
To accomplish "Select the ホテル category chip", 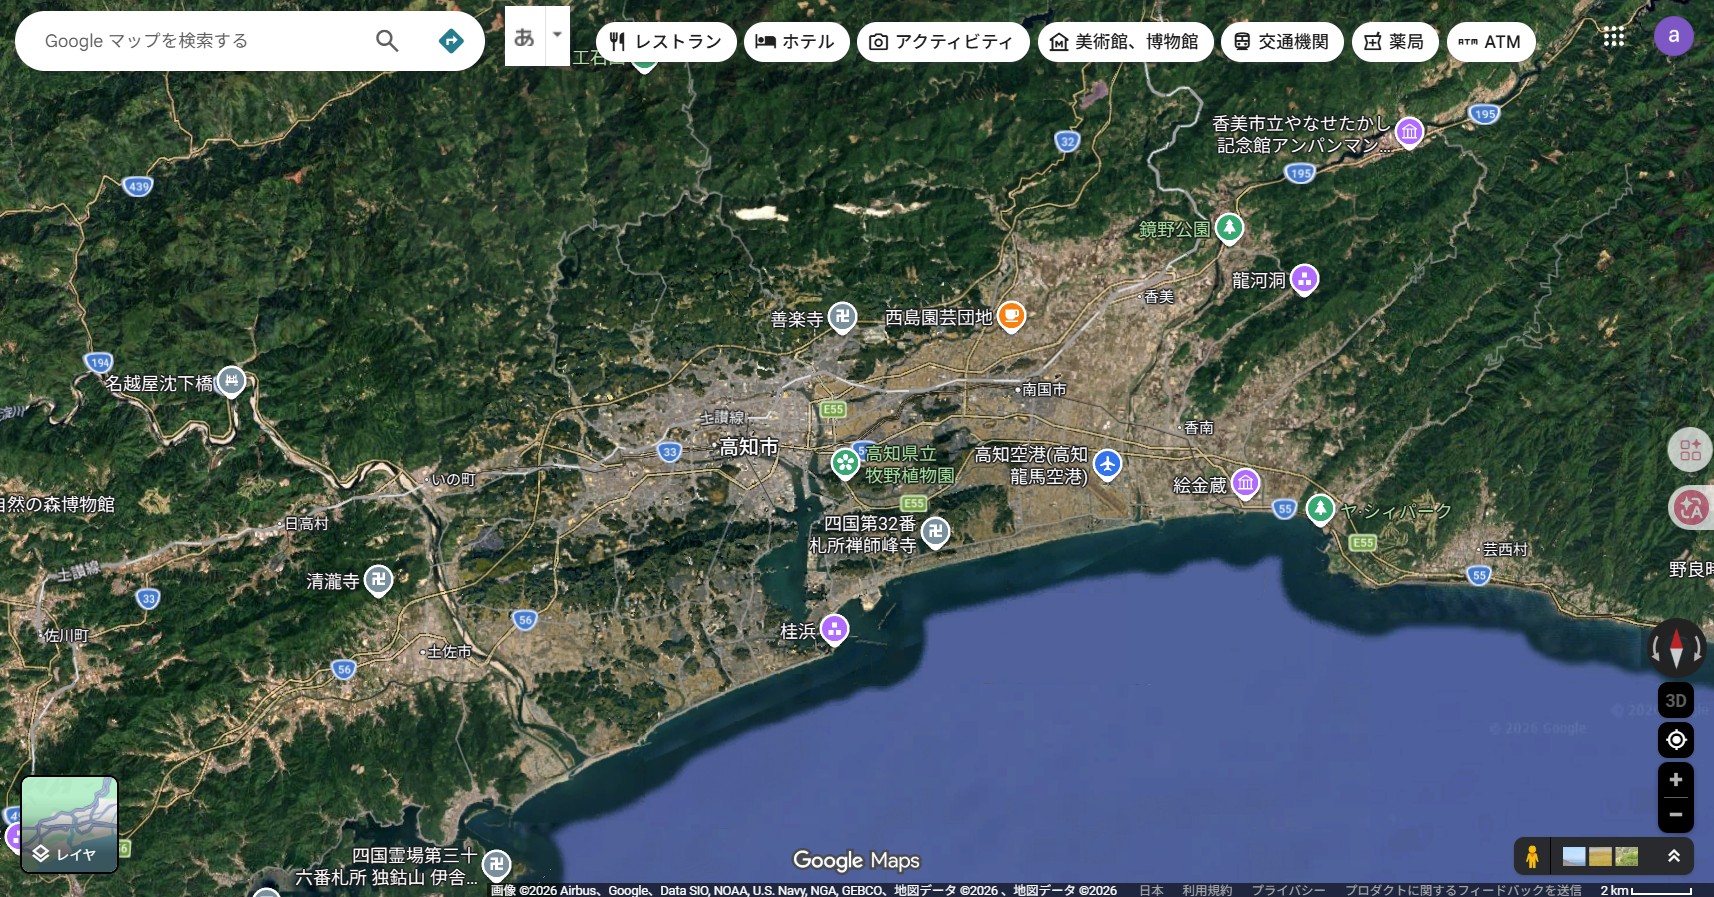I will pos(796,42).
